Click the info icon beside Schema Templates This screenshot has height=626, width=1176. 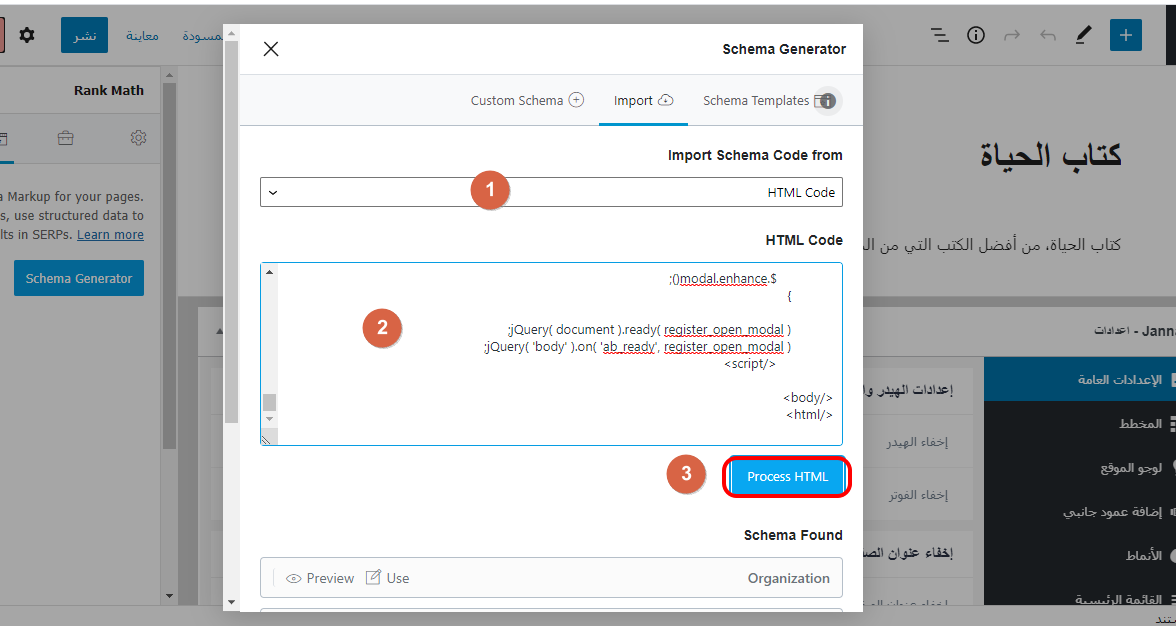828,101
